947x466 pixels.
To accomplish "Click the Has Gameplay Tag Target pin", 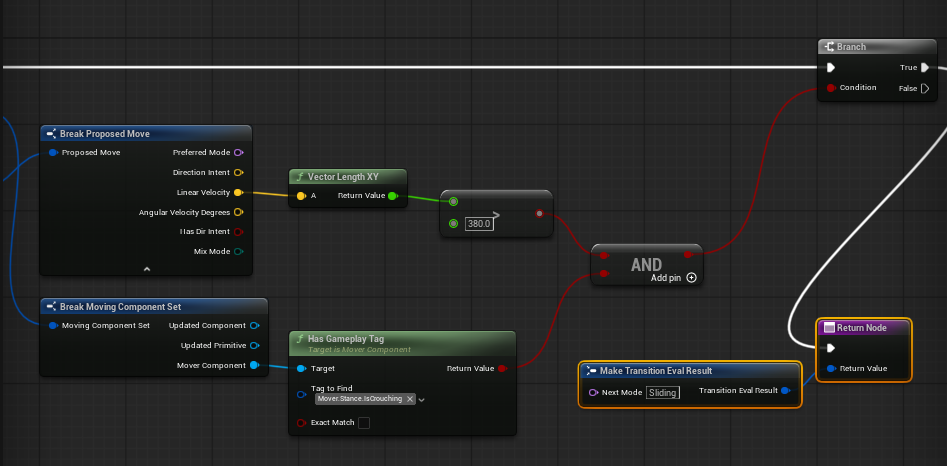I will 301,368.
